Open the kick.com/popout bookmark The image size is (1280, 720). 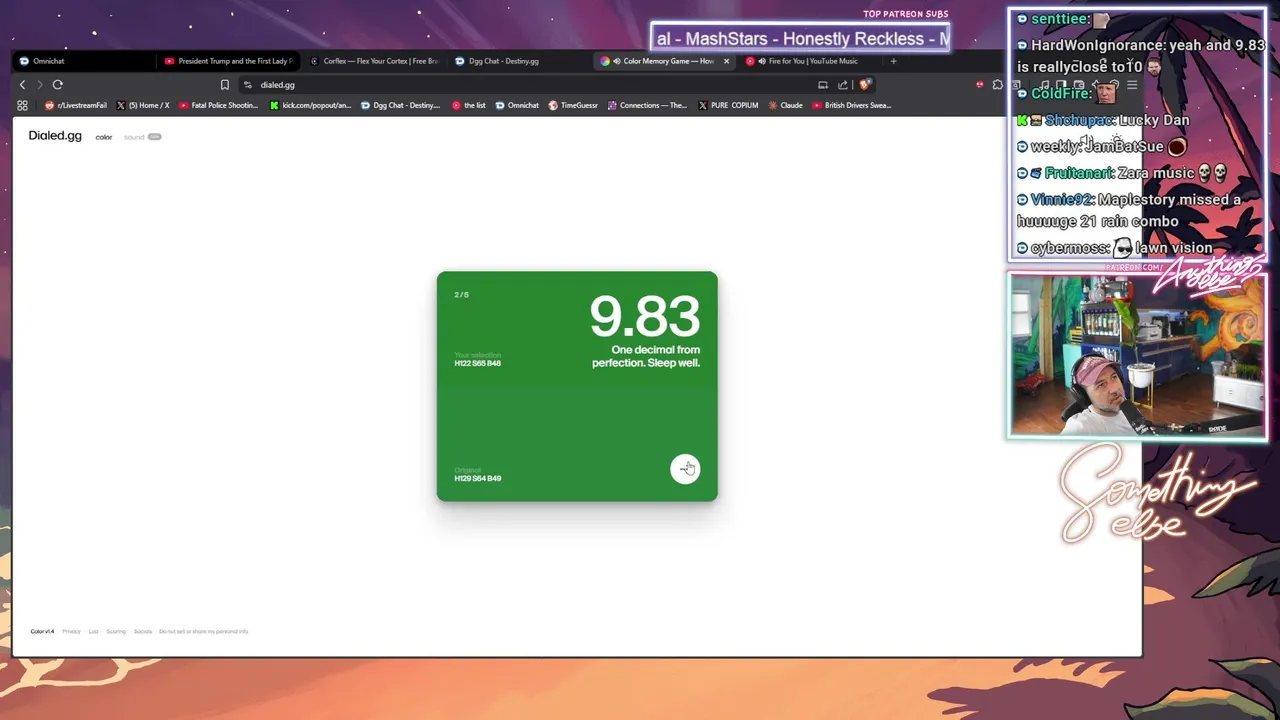coord(311,105)
